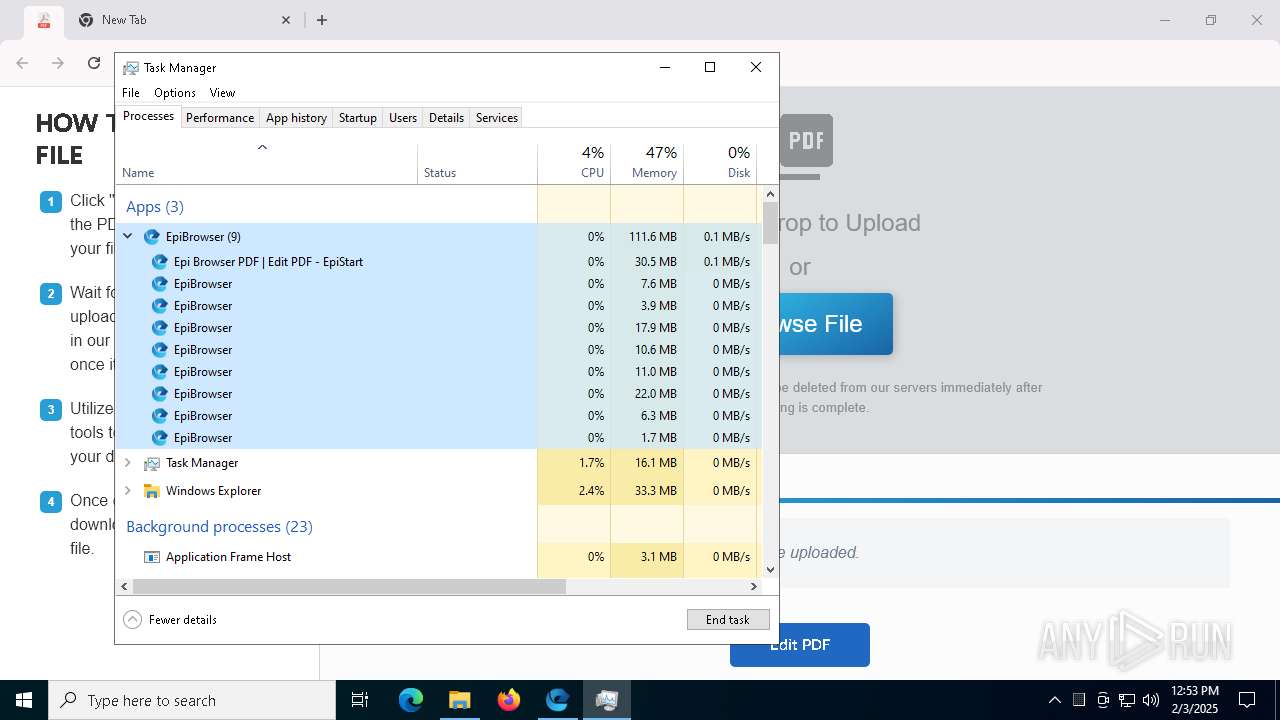The height and width of the screenshot is (720, 1280).
Task: Click the End task button
Action: tap(728, 620)
